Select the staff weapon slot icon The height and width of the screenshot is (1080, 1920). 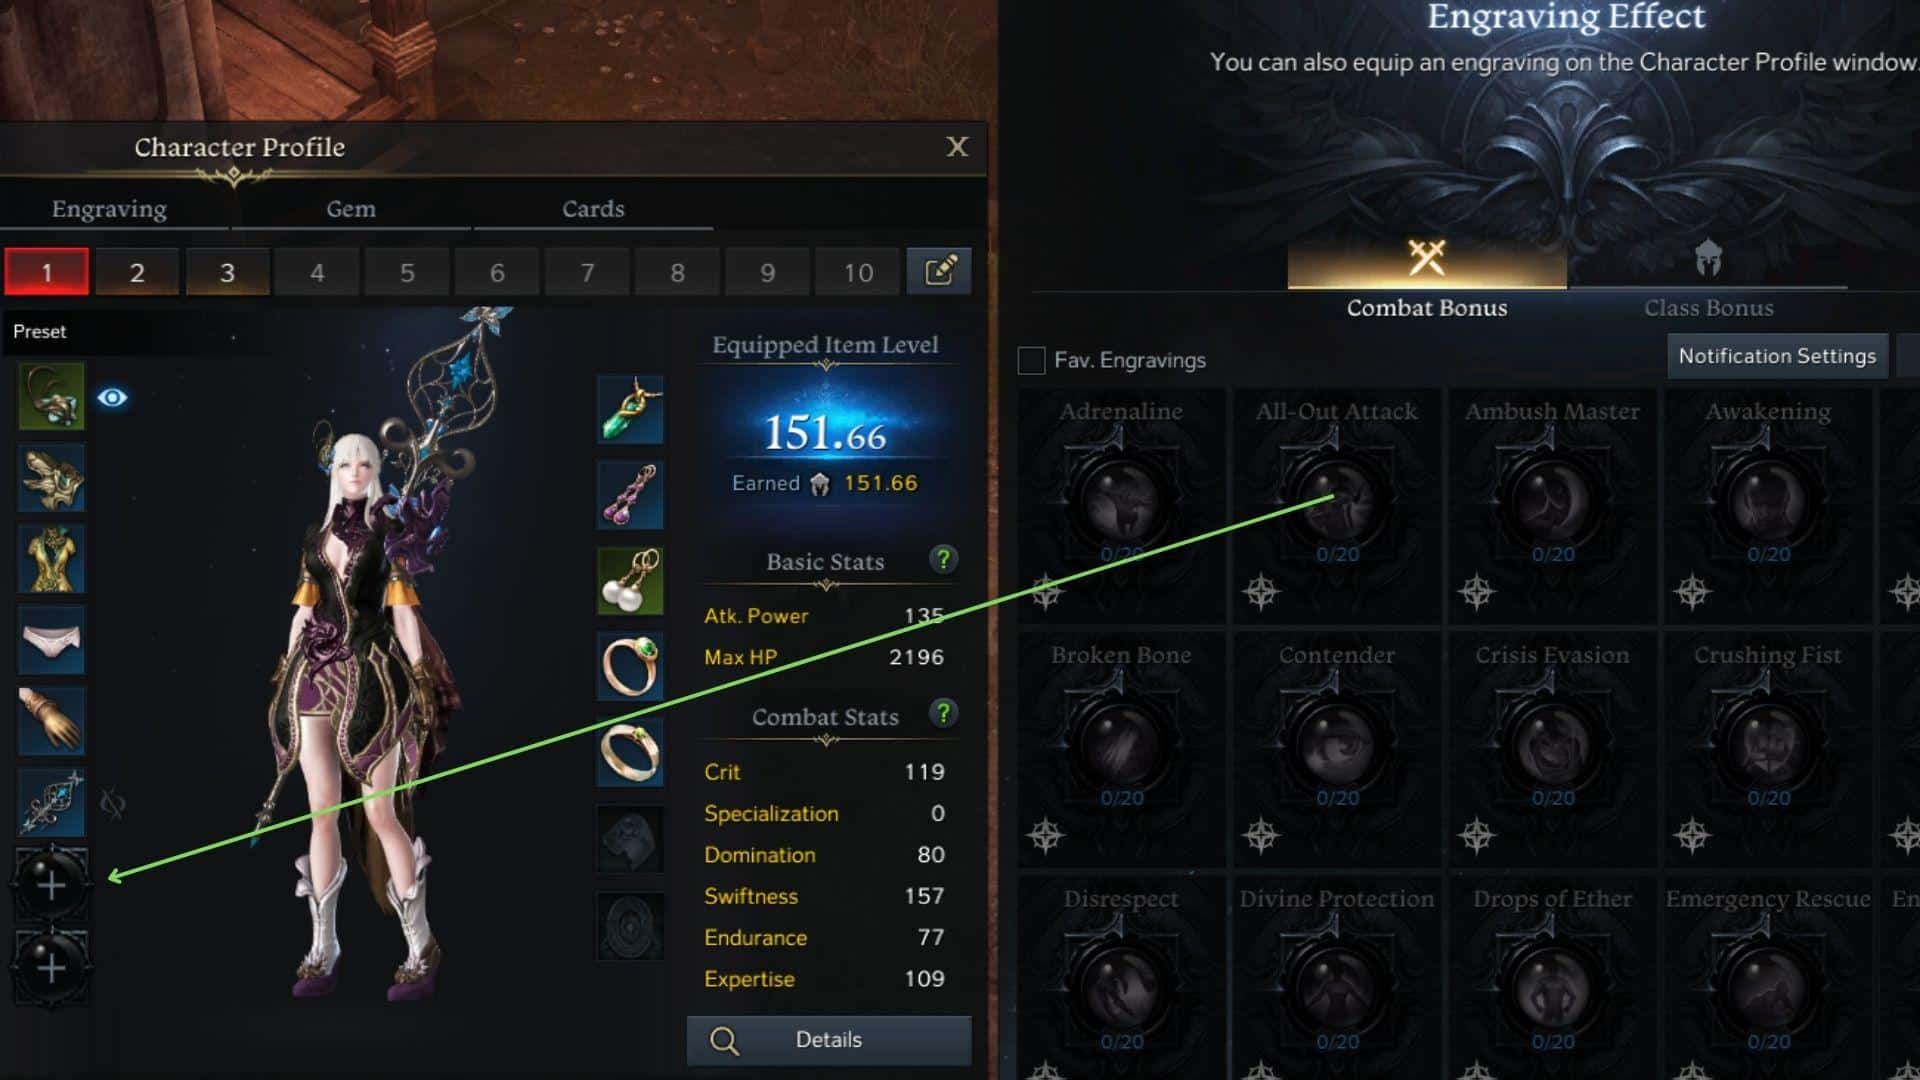tap(52, 803)
